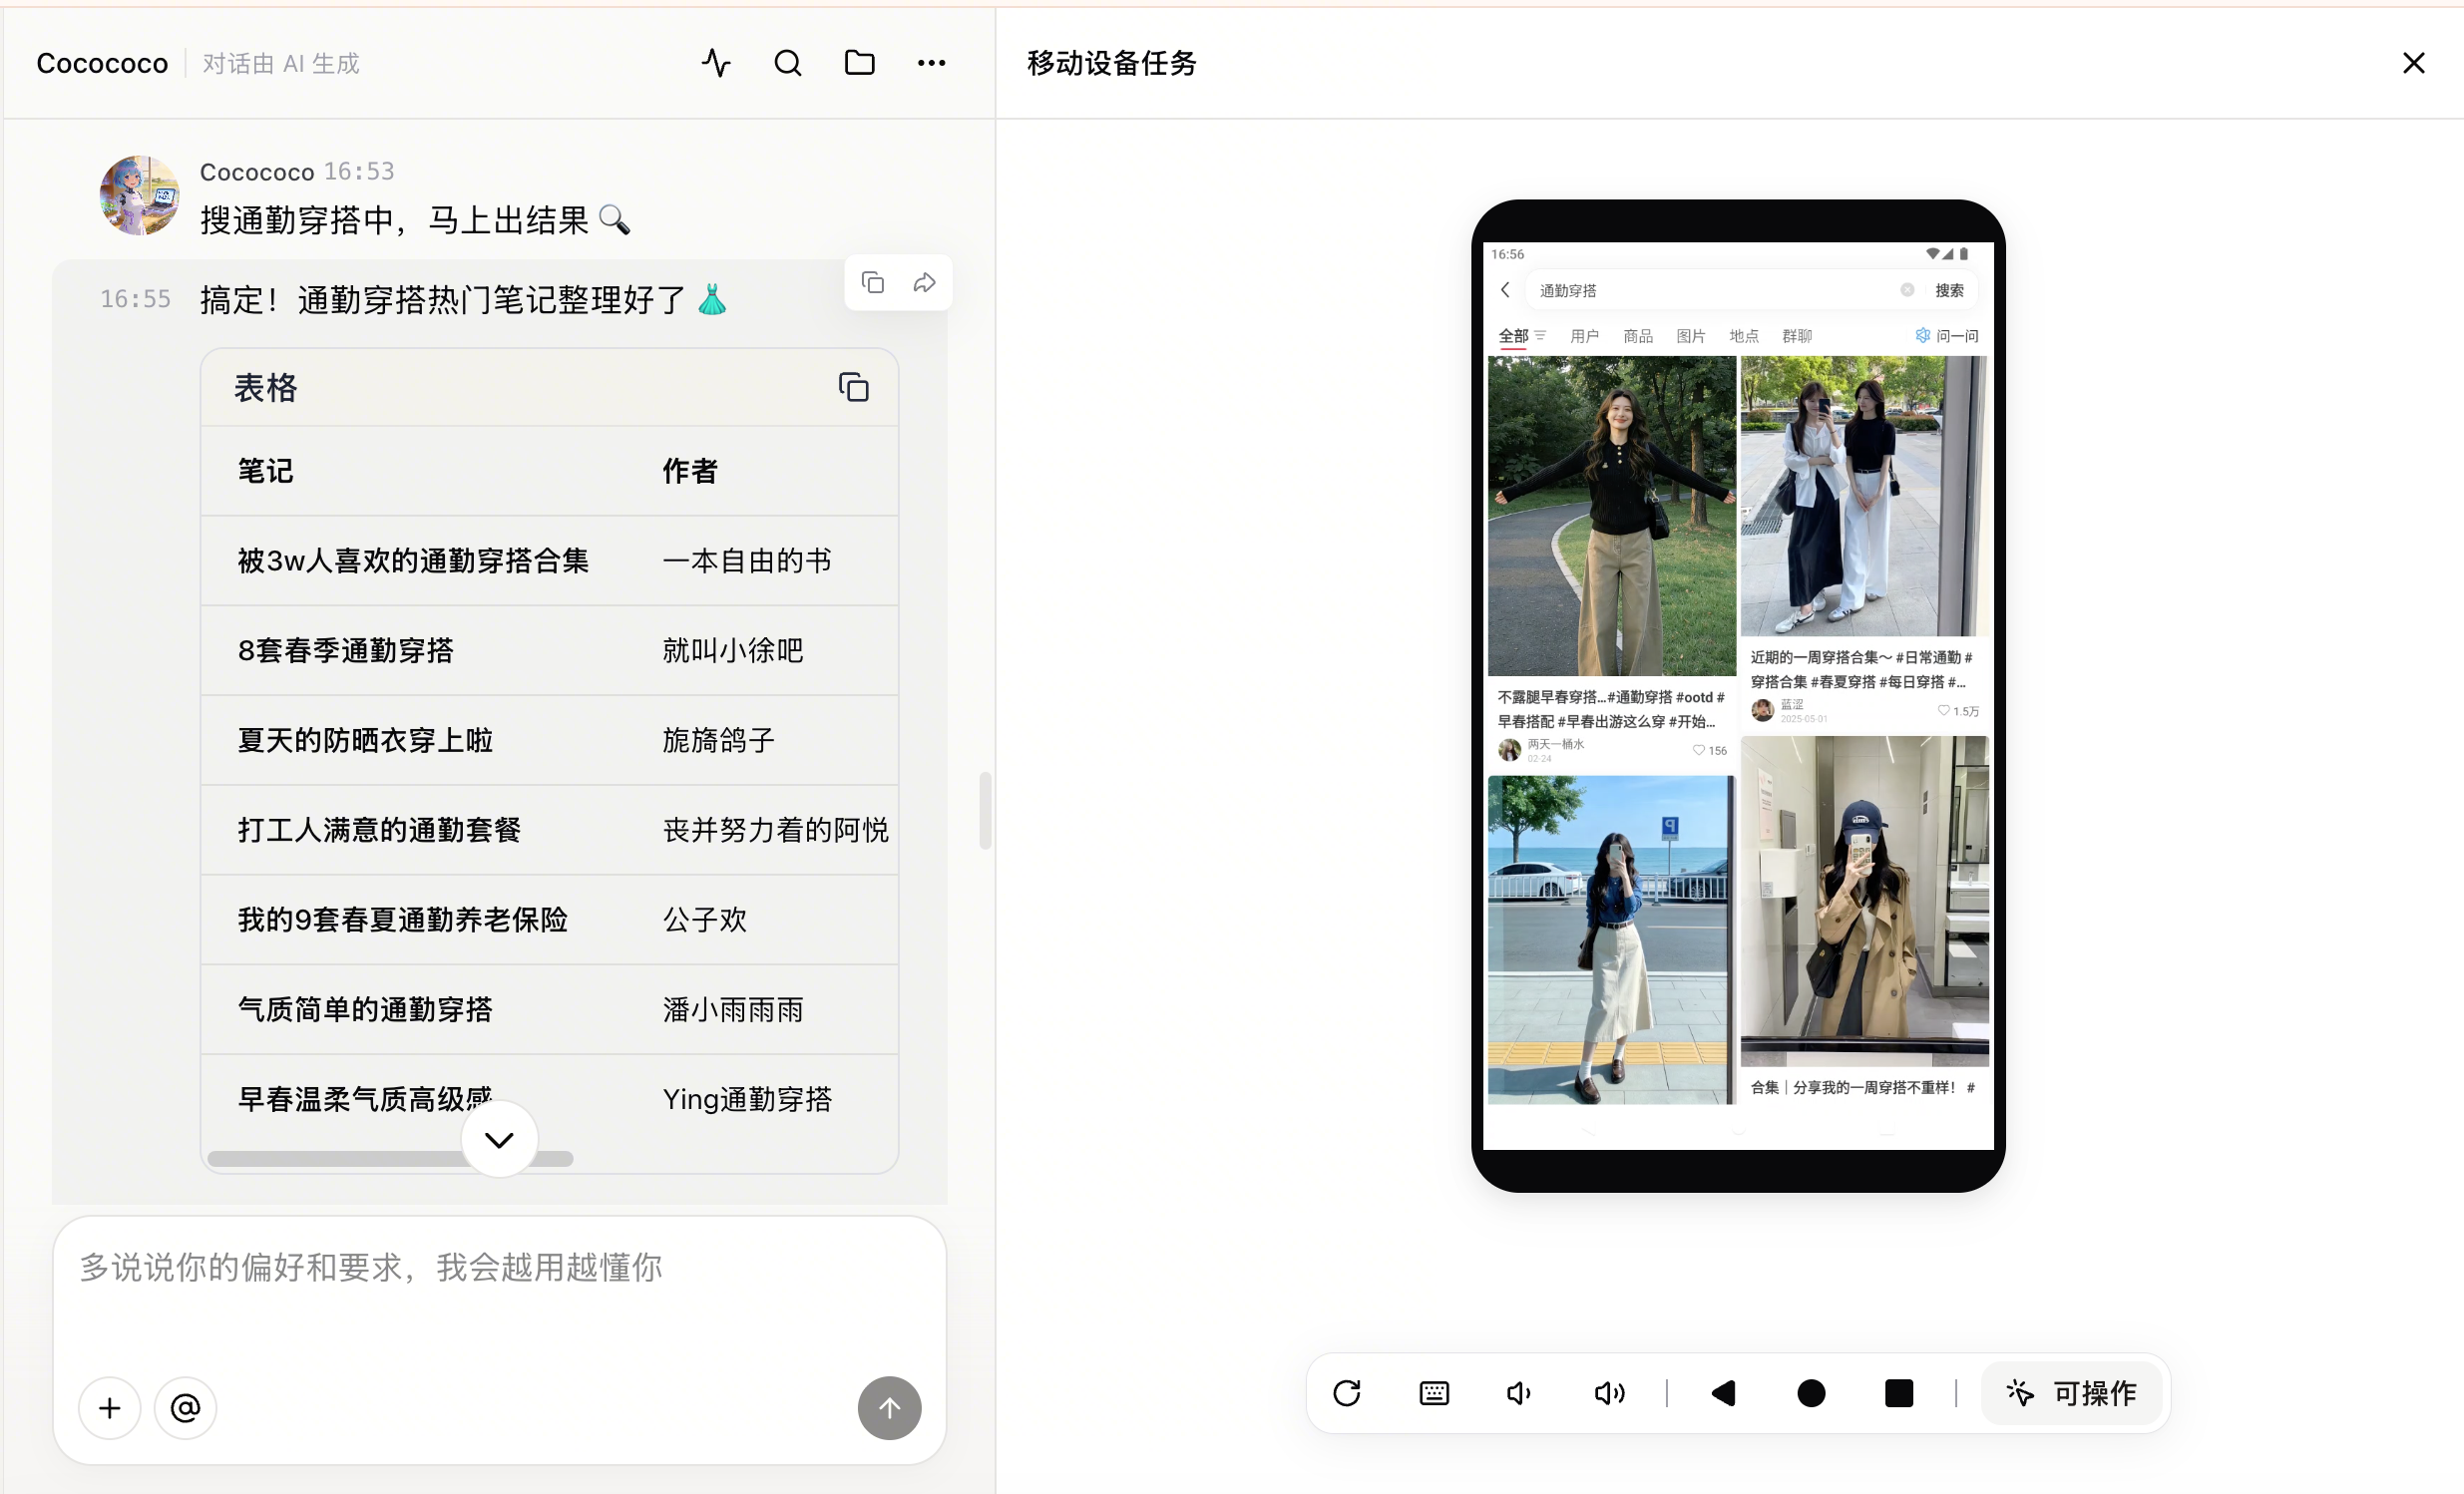Click author cell 一本自由的书
Image resolution: width=2464 pixels, height=1494 pixels.
coord(747,561)
